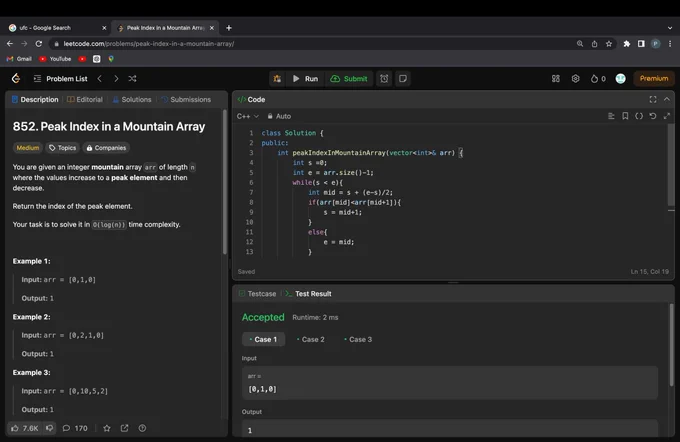
Task: Run the code
Action: coord(305,79)
